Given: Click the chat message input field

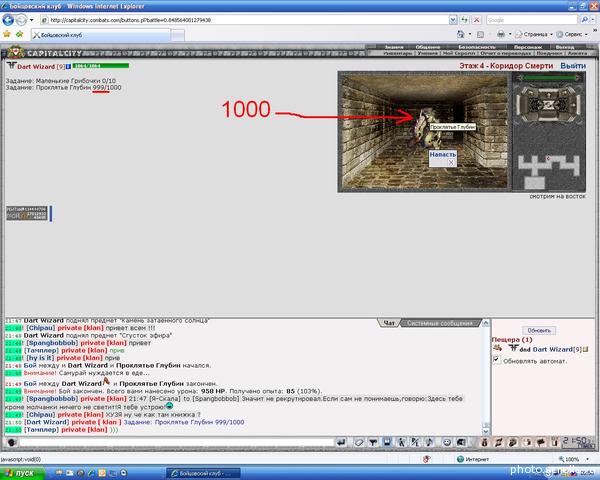Looking at the screenshot, I should click(177, 442).
